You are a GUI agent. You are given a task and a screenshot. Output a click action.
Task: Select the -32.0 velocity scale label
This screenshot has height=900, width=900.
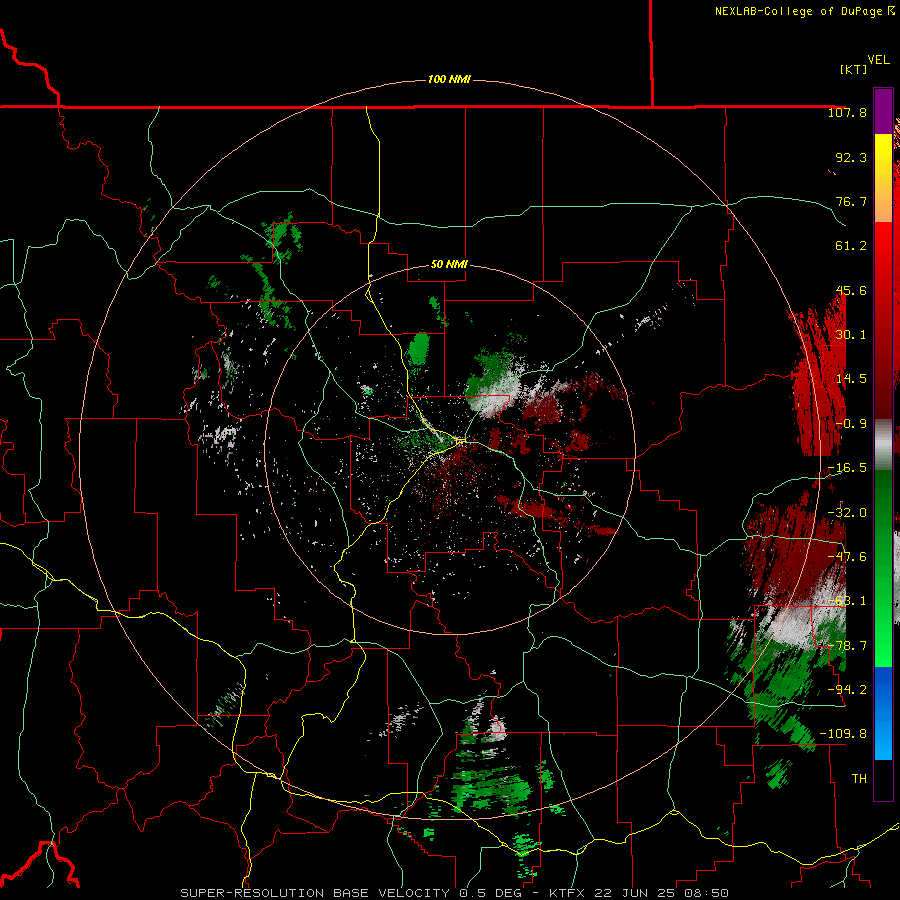[847, 513]
